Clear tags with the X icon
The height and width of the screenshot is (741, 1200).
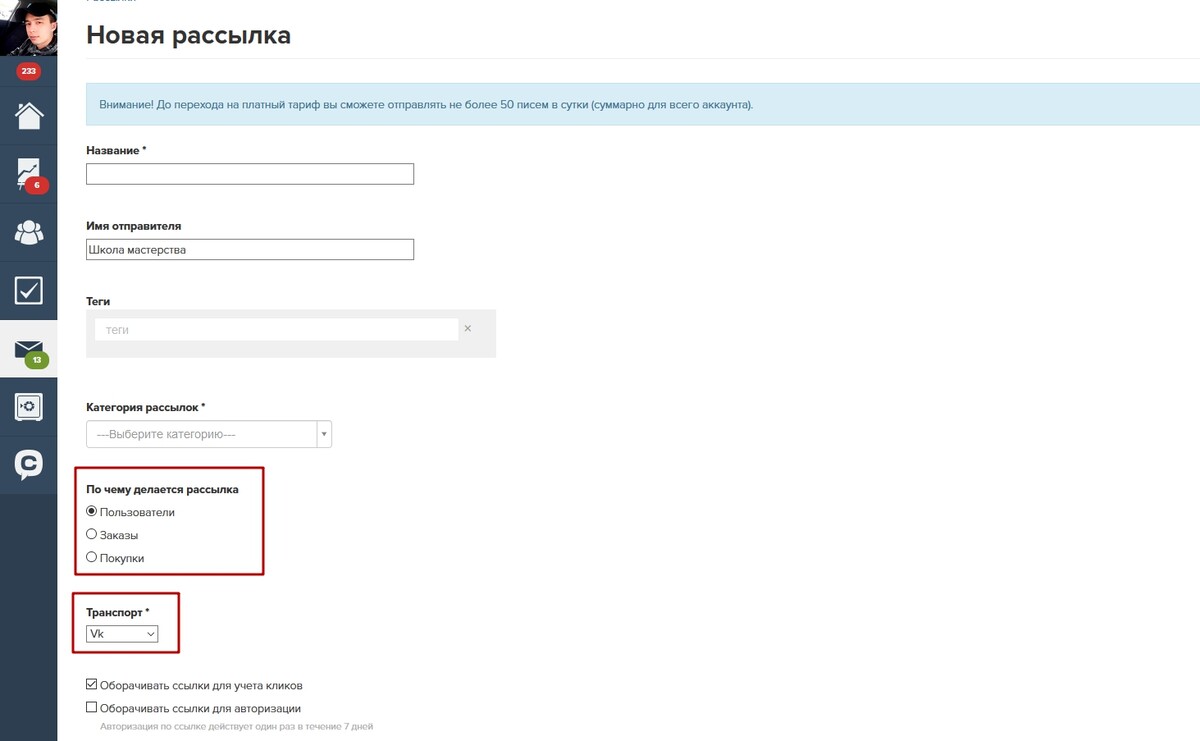(x=468, y=328)
